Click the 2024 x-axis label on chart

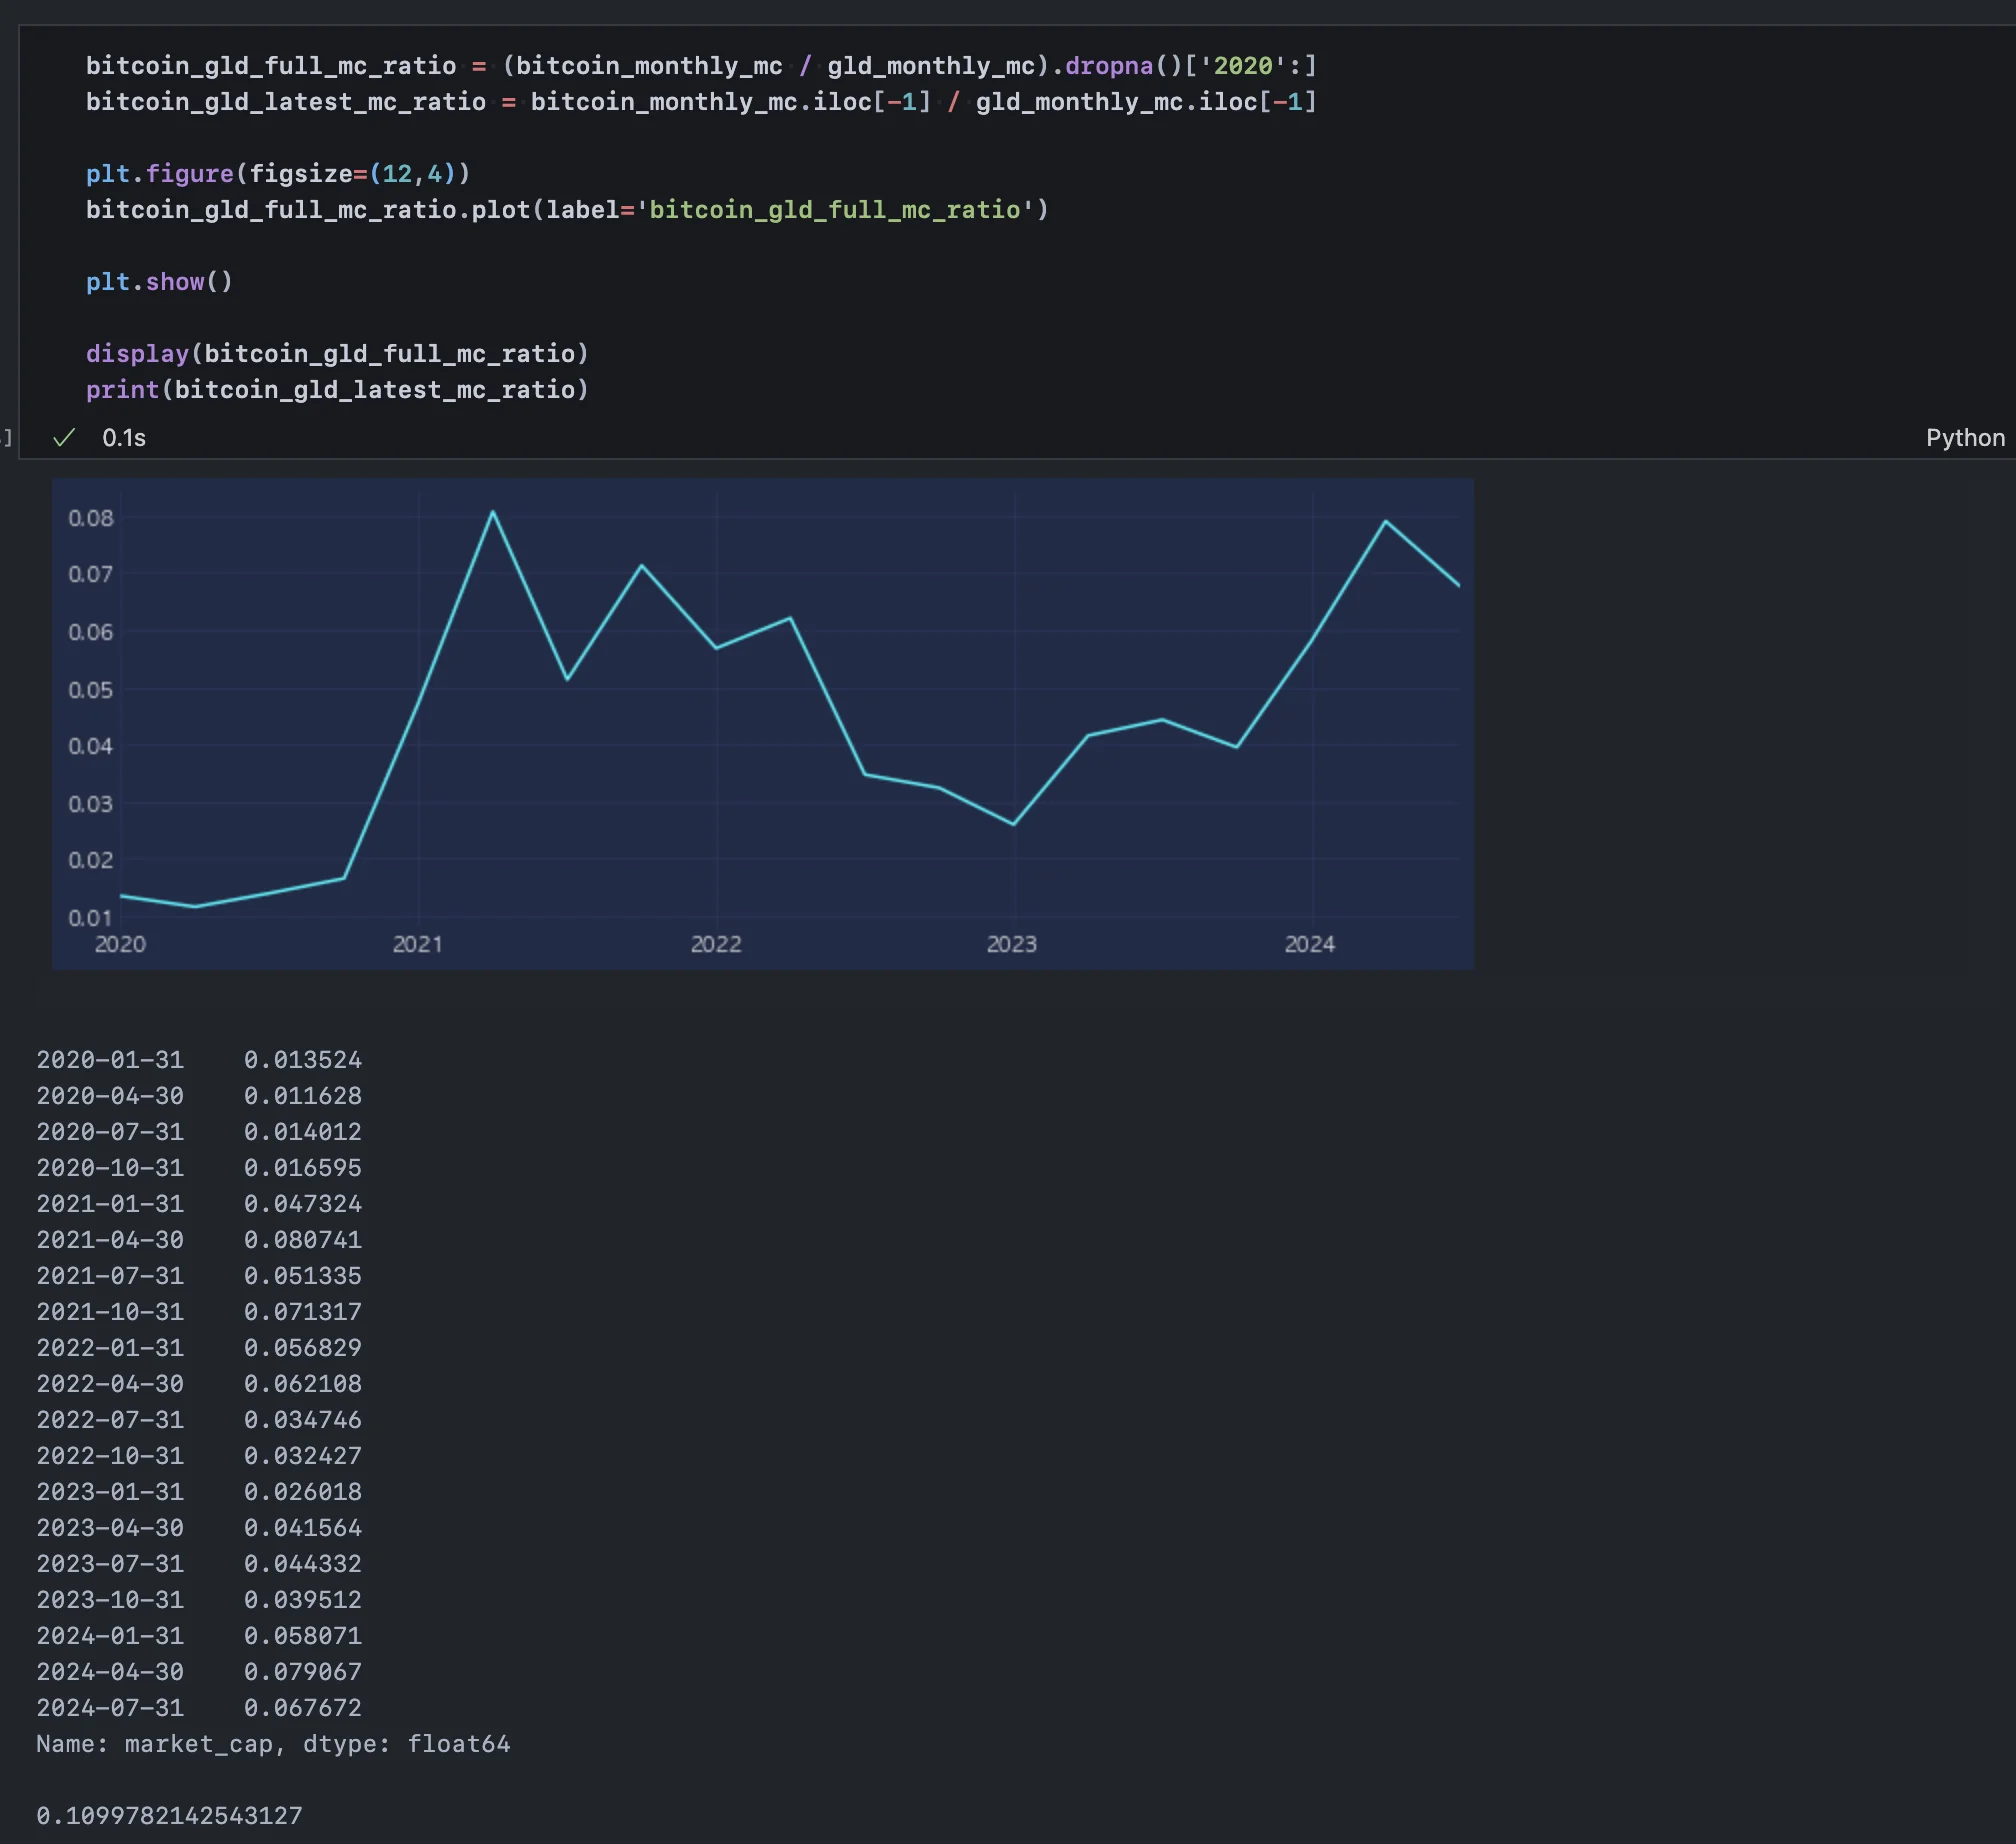(1309, 944)
